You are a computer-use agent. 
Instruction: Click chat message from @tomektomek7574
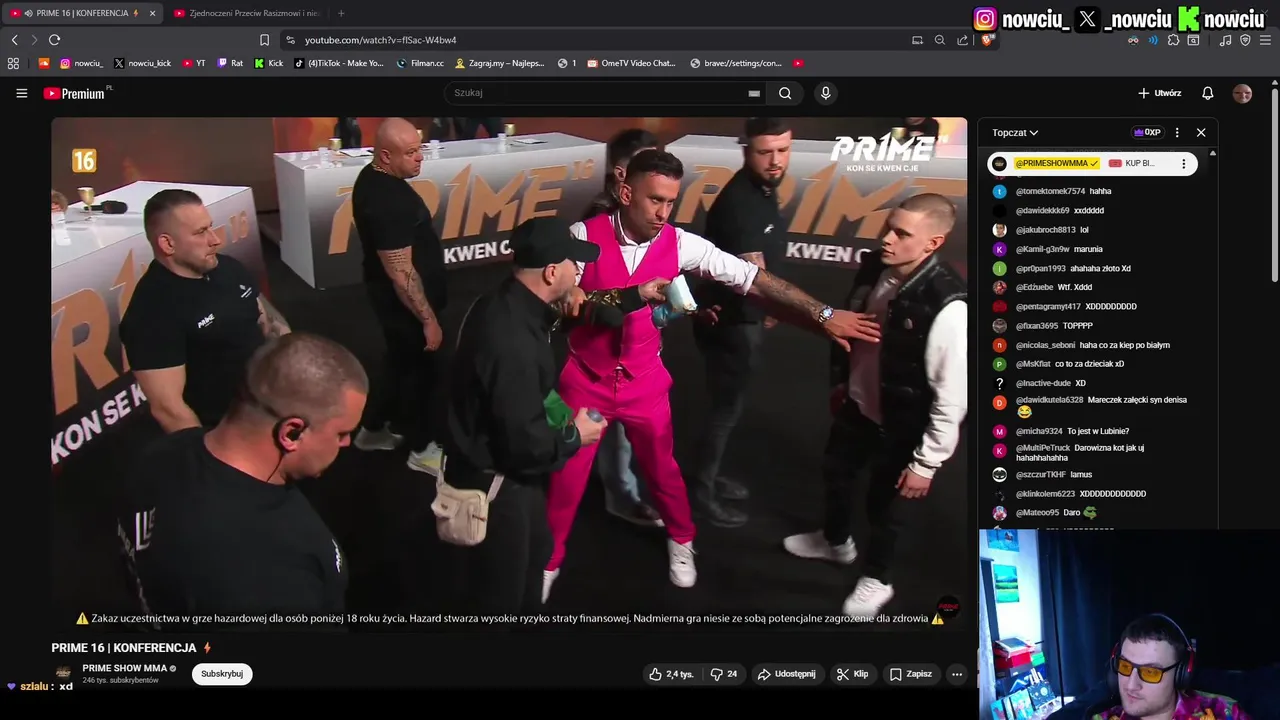pyautogui.click(x=1063, y=191)
